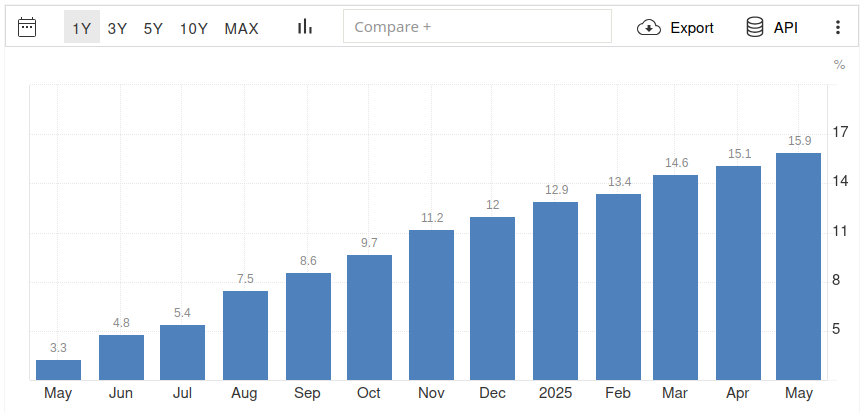Click the 8 y-axis tick label
868x413 pixels.
pos(836,280)
